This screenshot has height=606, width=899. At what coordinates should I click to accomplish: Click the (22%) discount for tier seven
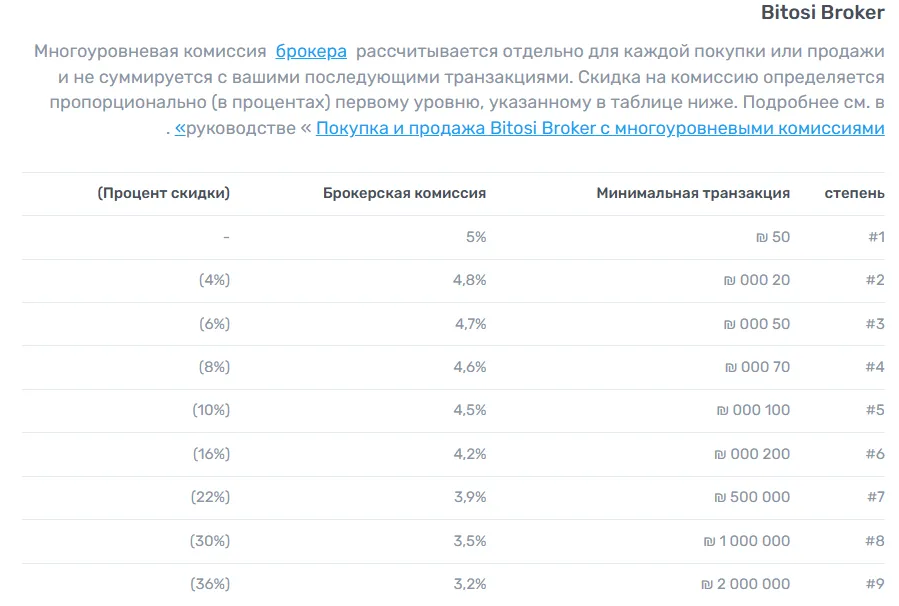(x=210, y=497)
